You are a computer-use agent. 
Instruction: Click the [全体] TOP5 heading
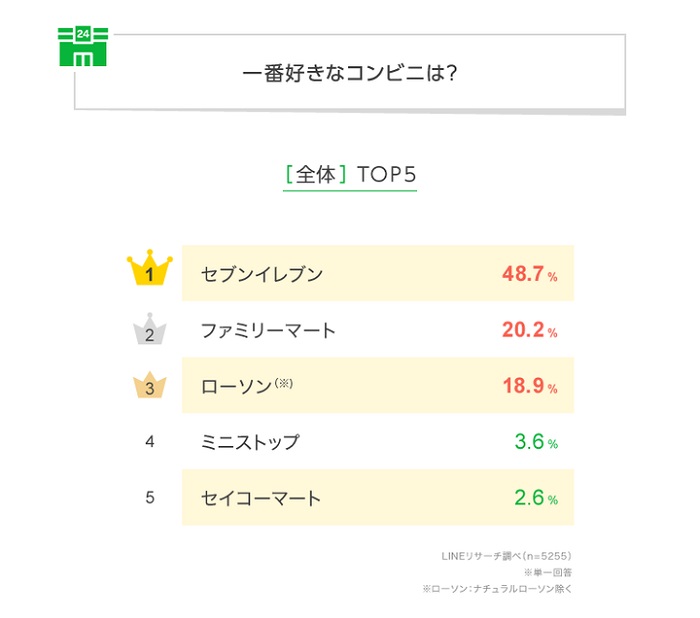point(350,174)
